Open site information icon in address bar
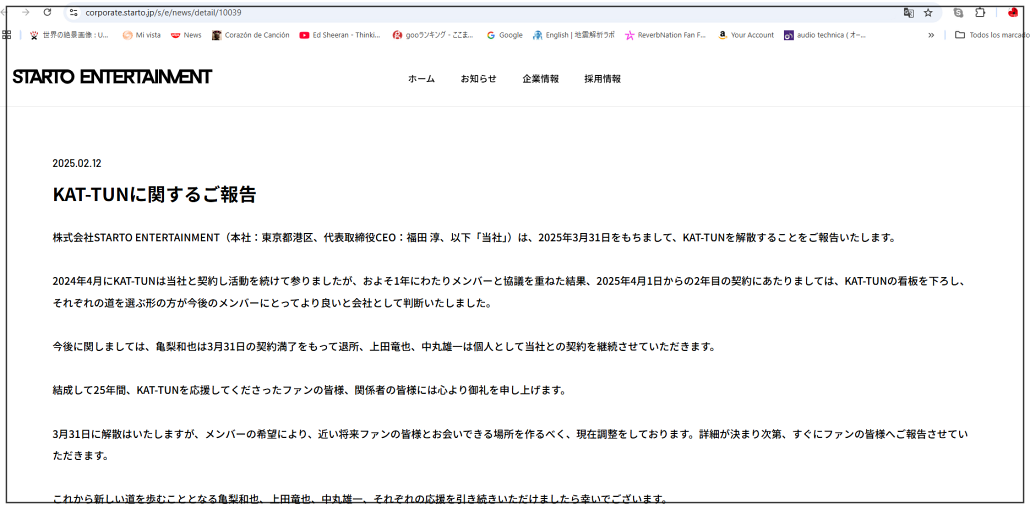This screenshot has width=1030, height=509. 74,12
